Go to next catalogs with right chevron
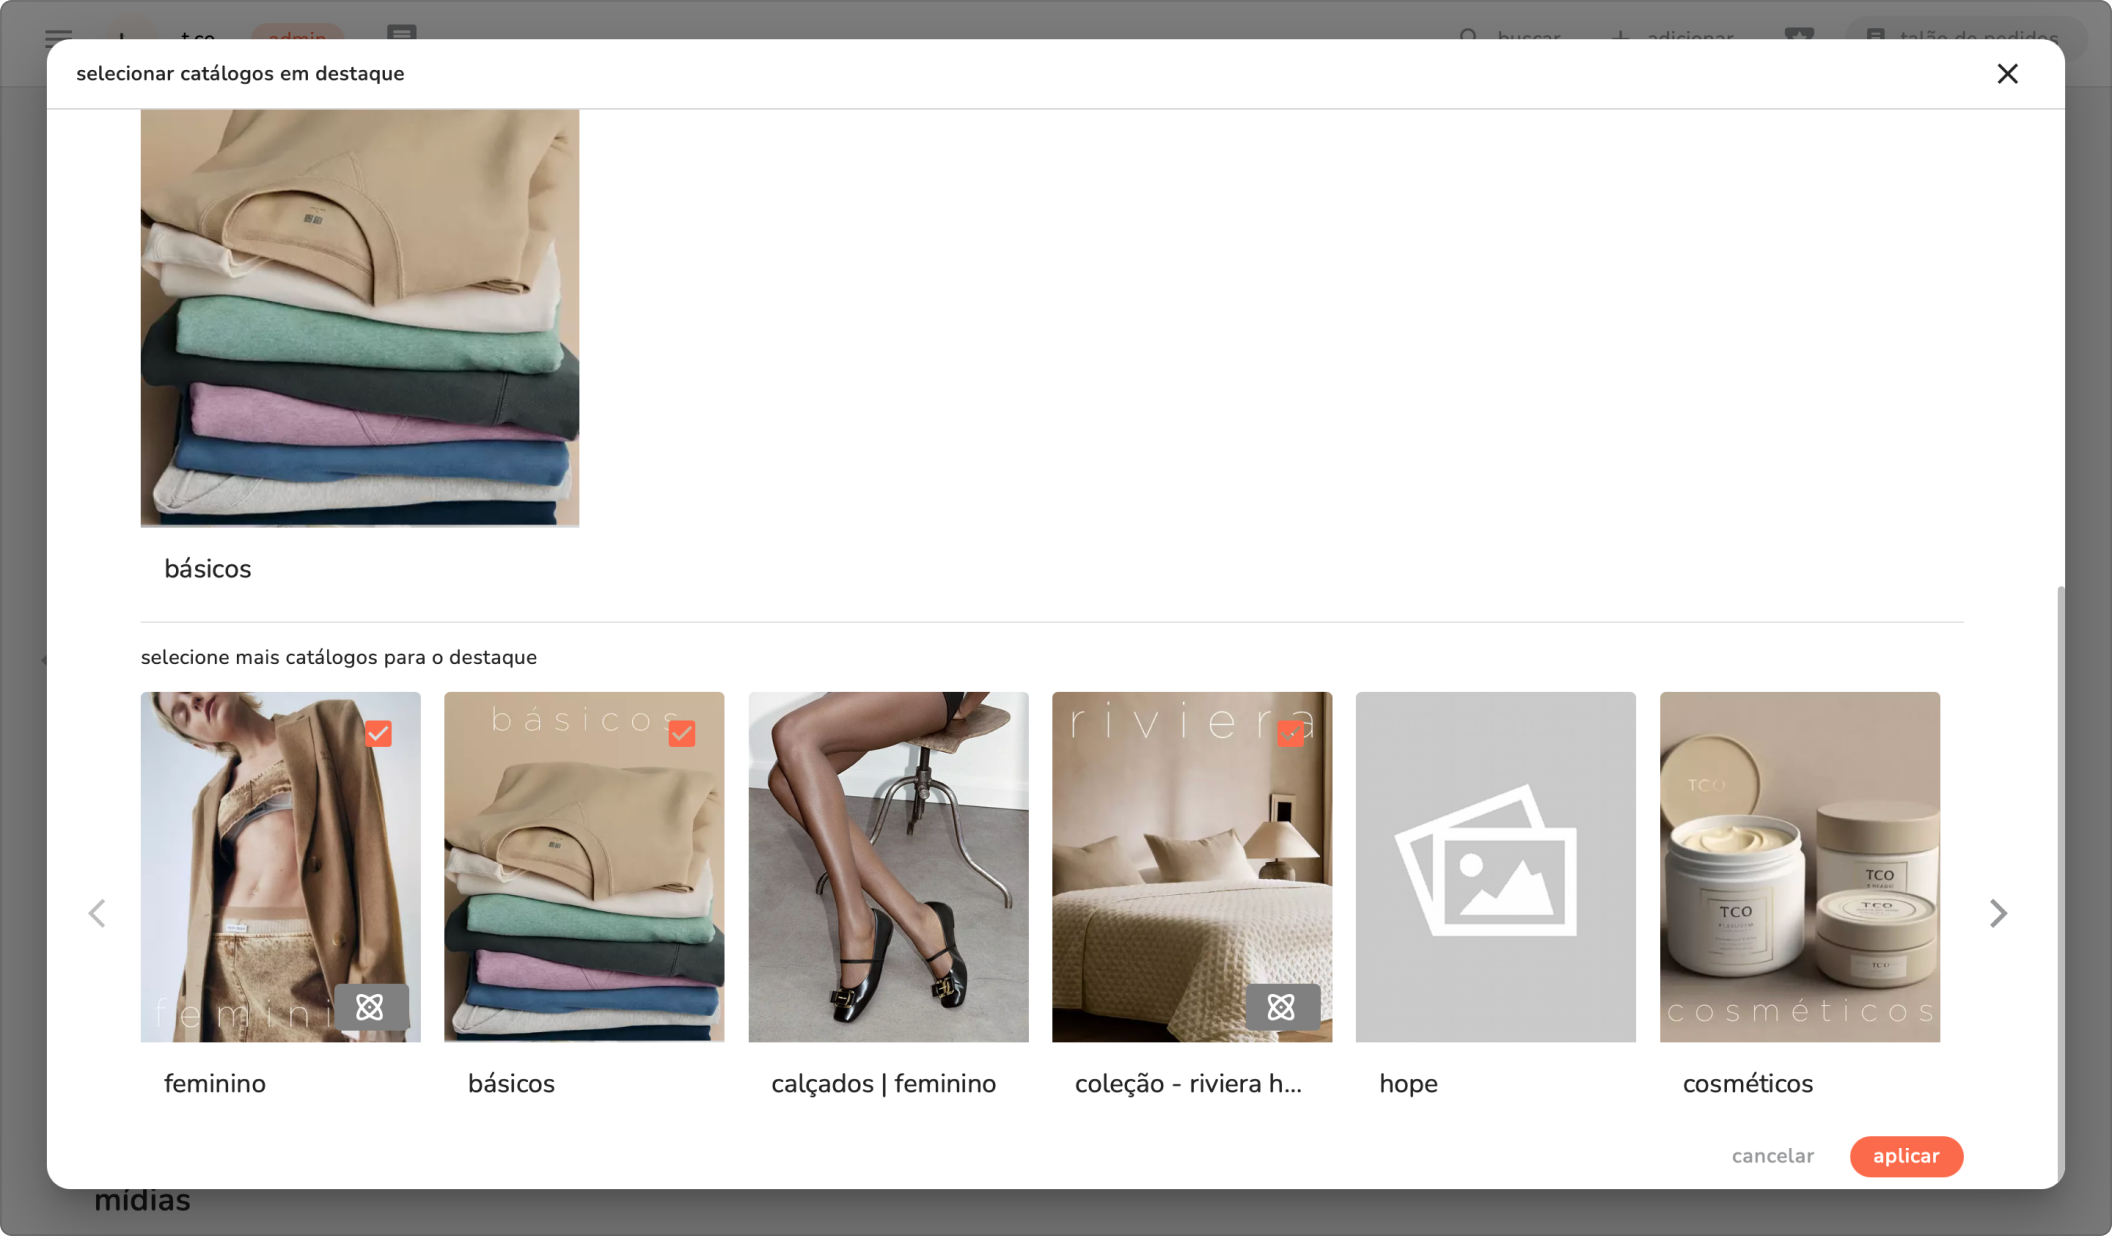 (x=1997, y=913)
